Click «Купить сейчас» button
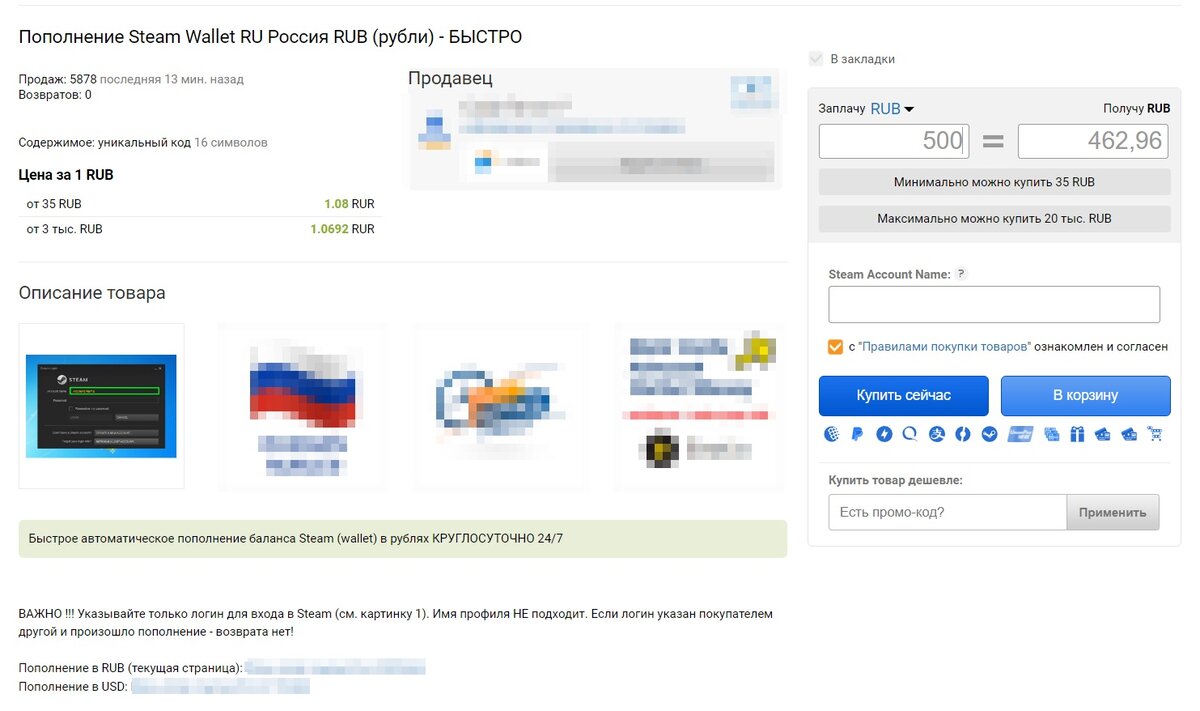The width and height of the screenshot is (1200, 711). (x=904, y=396)
